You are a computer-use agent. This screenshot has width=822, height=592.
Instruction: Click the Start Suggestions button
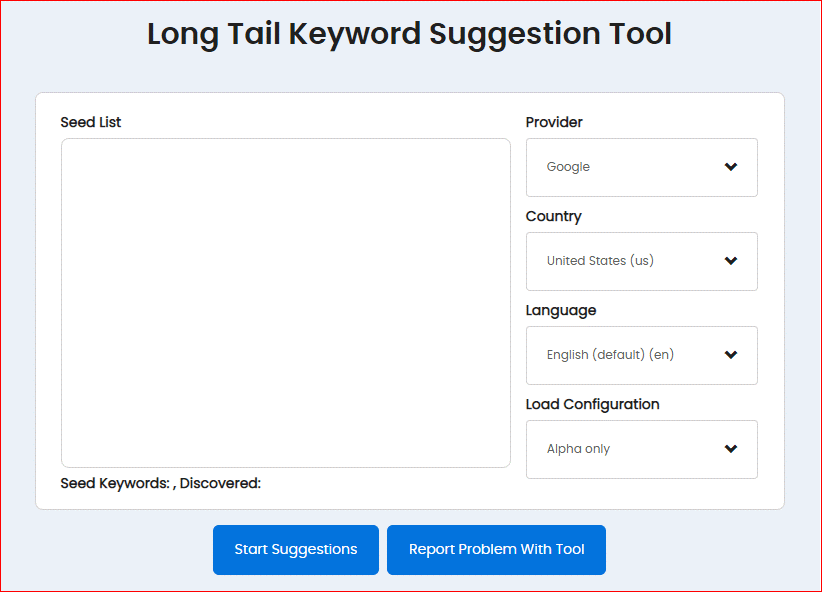pos(296,550)
